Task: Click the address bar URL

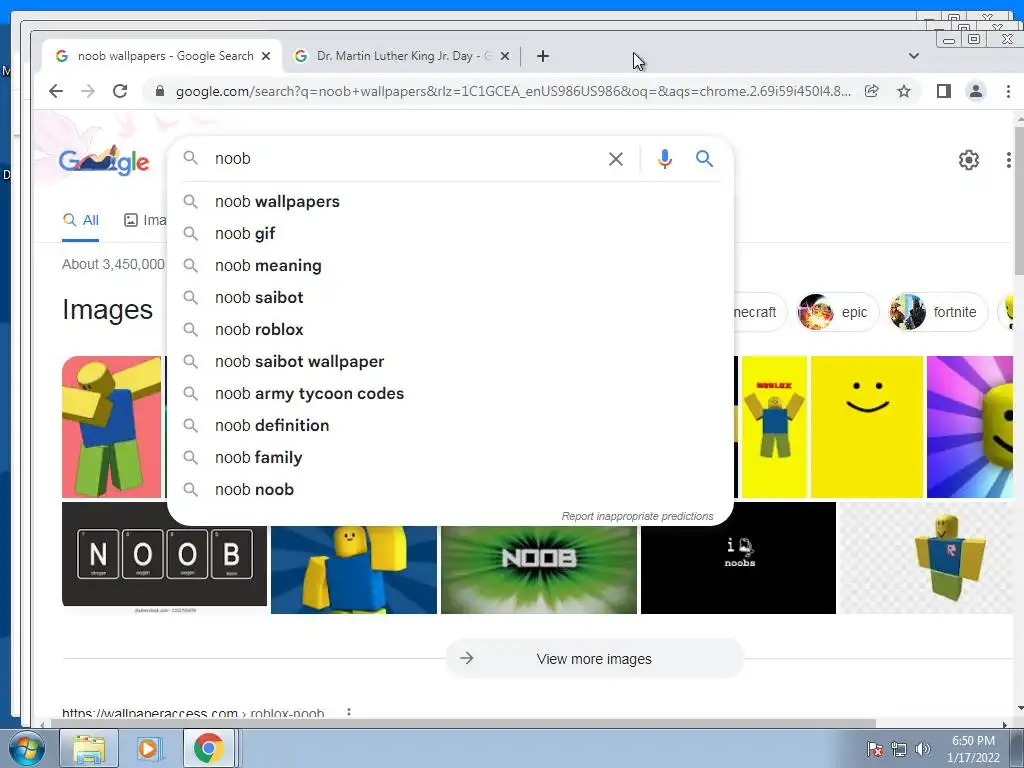Action: click(513, 91)
